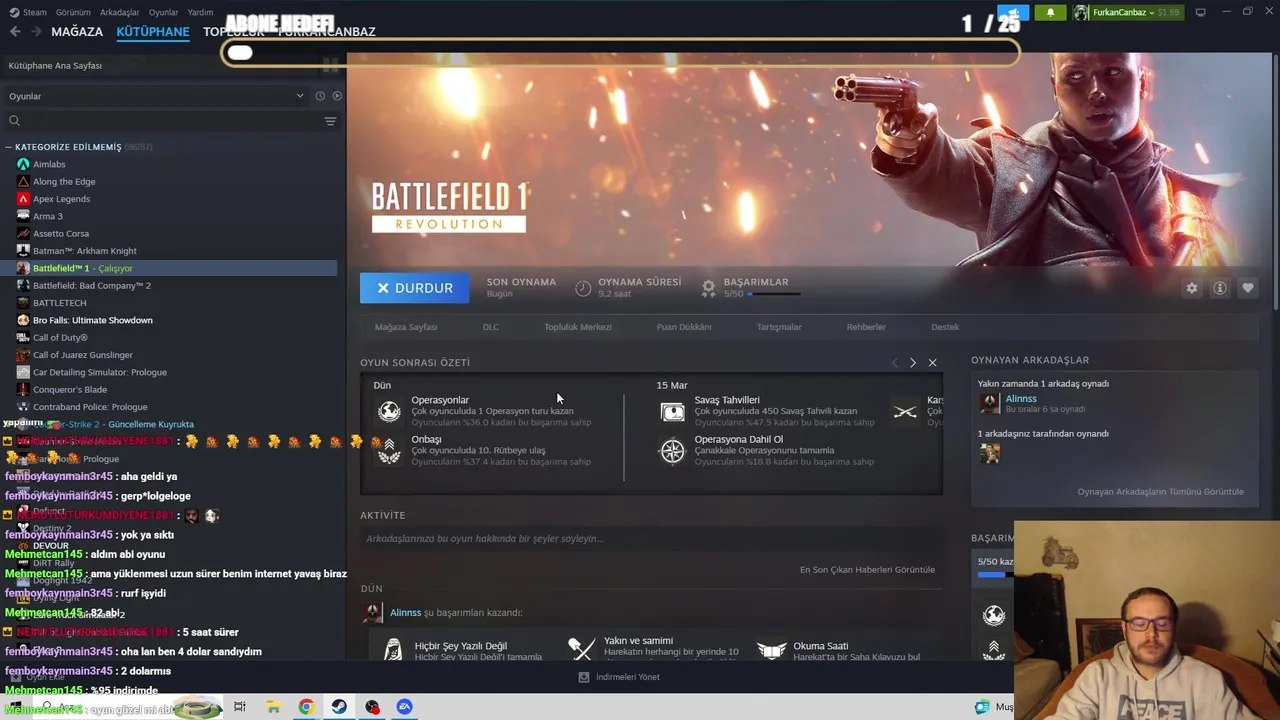Open the Oyunlar menu in menu bar
Screen dimensions: 1280x720
162,12
